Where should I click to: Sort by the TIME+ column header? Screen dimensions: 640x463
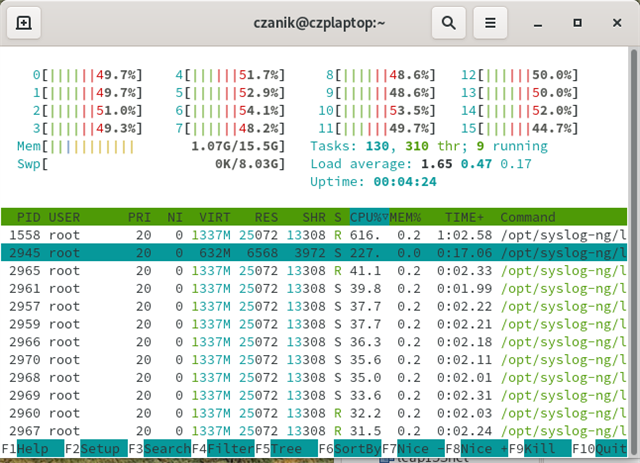pyautogui.click(x=464, y=217)
